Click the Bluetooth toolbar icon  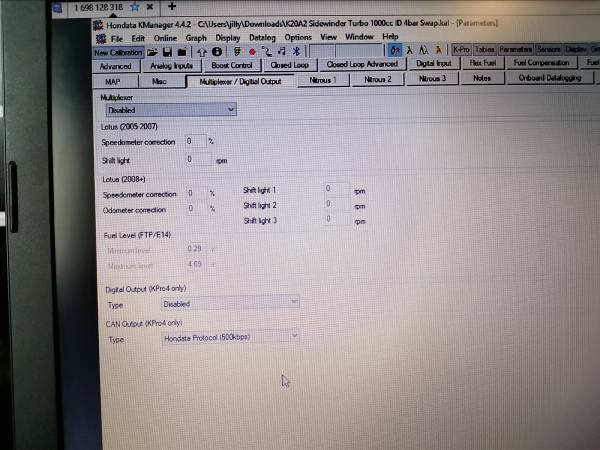[295, 51]
